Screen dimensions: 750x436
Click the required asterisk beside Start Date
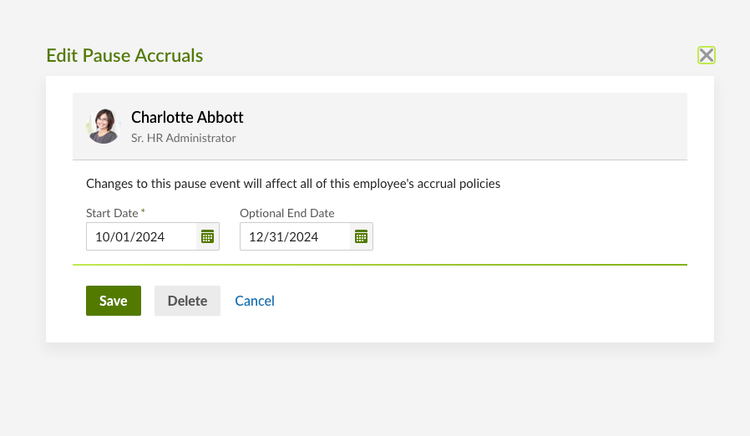point(143,212)
